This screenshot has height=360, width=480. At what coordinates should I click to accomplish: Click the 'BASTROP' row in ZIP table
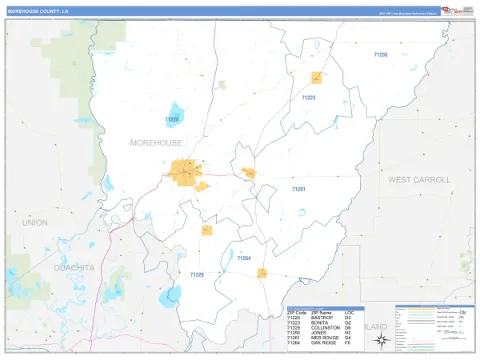319,318
